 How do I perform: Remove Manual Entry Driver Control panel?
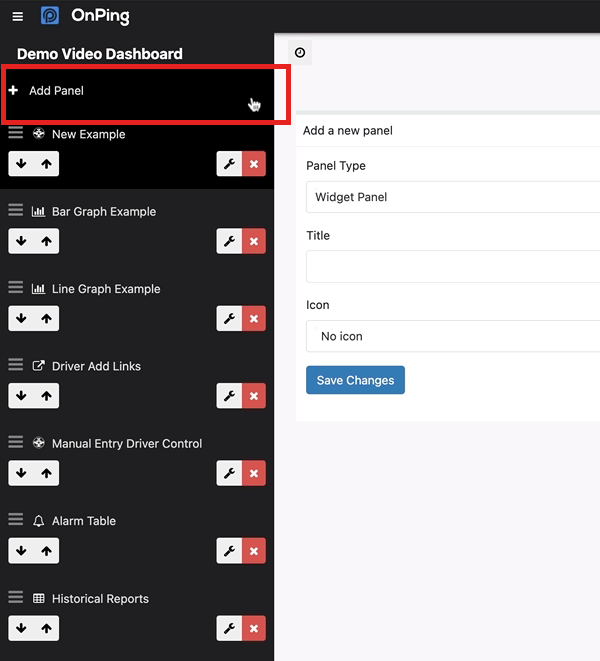point(254,473)
